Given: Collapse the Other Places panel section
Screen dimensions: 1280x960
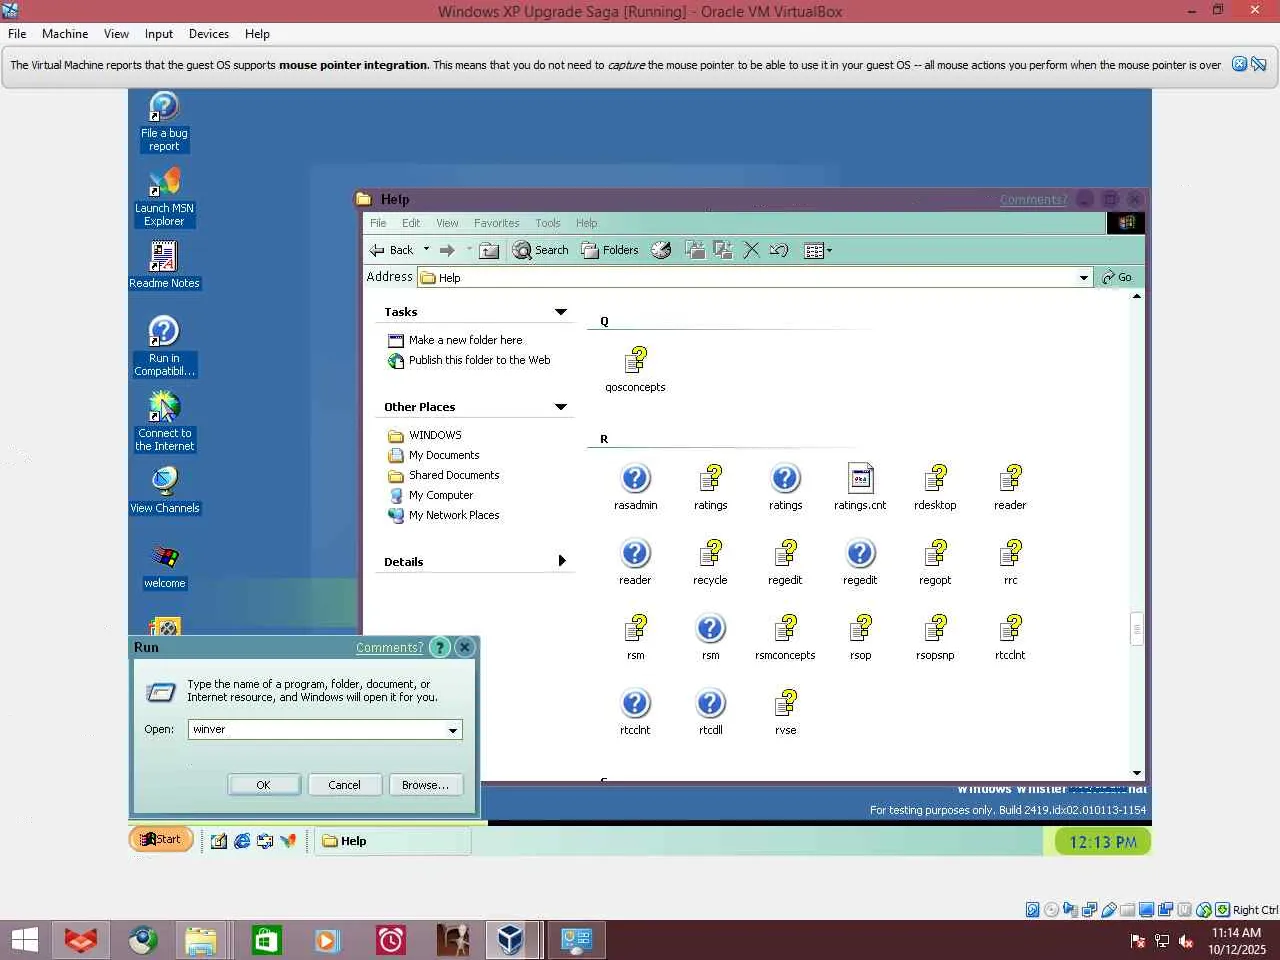Looking at the screenshot, I should 561,407.
